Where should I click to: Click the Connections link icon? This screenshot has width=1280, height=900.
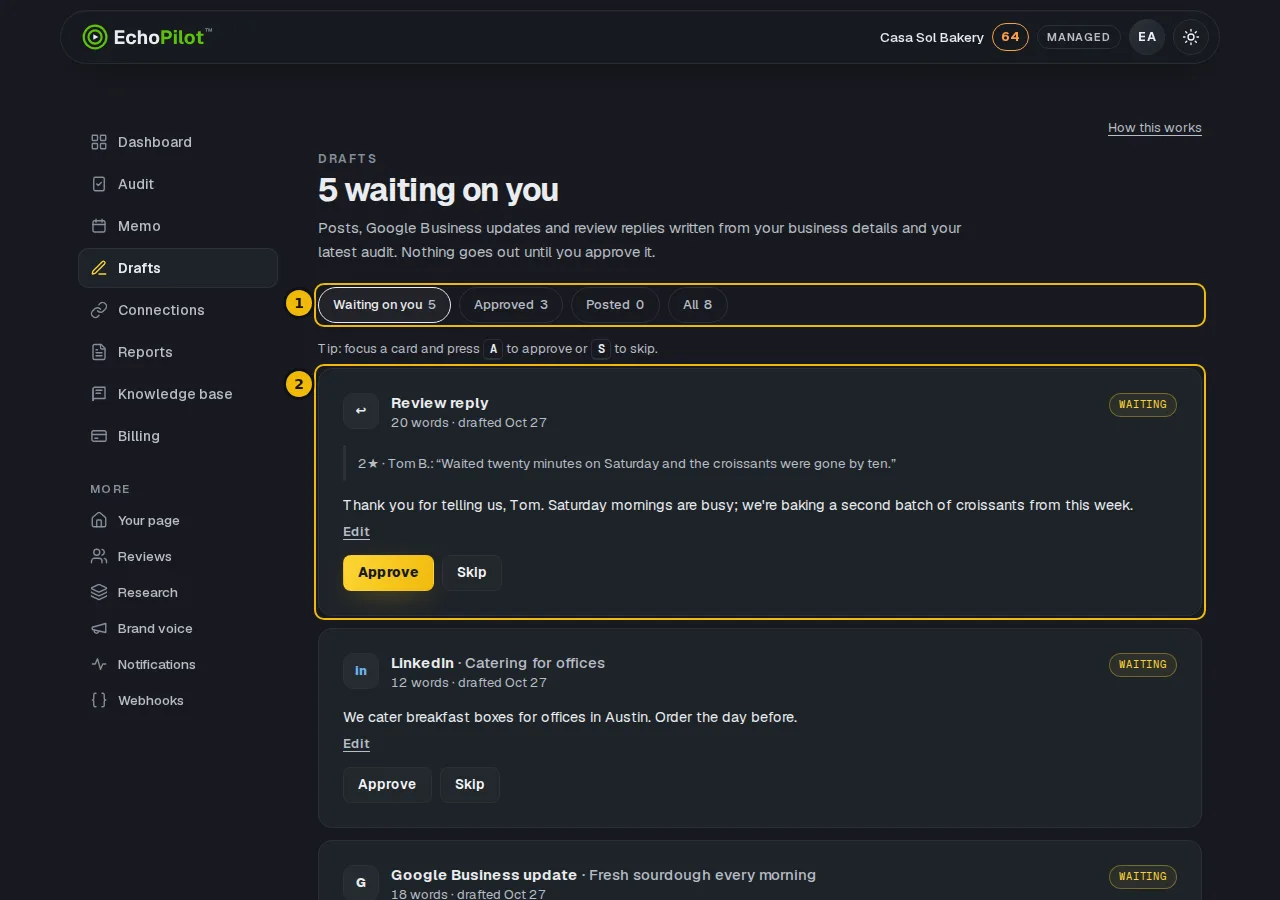click(99, 310)
